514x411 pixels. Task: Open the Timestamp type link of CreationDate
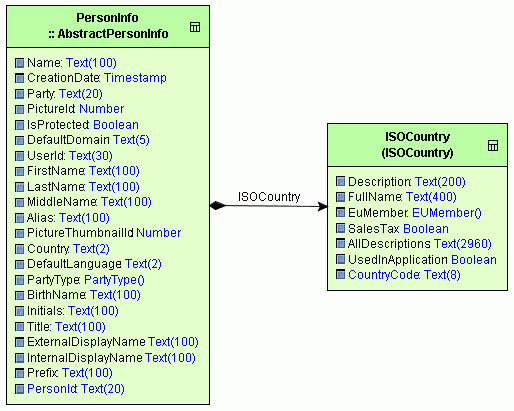[135, 78]
